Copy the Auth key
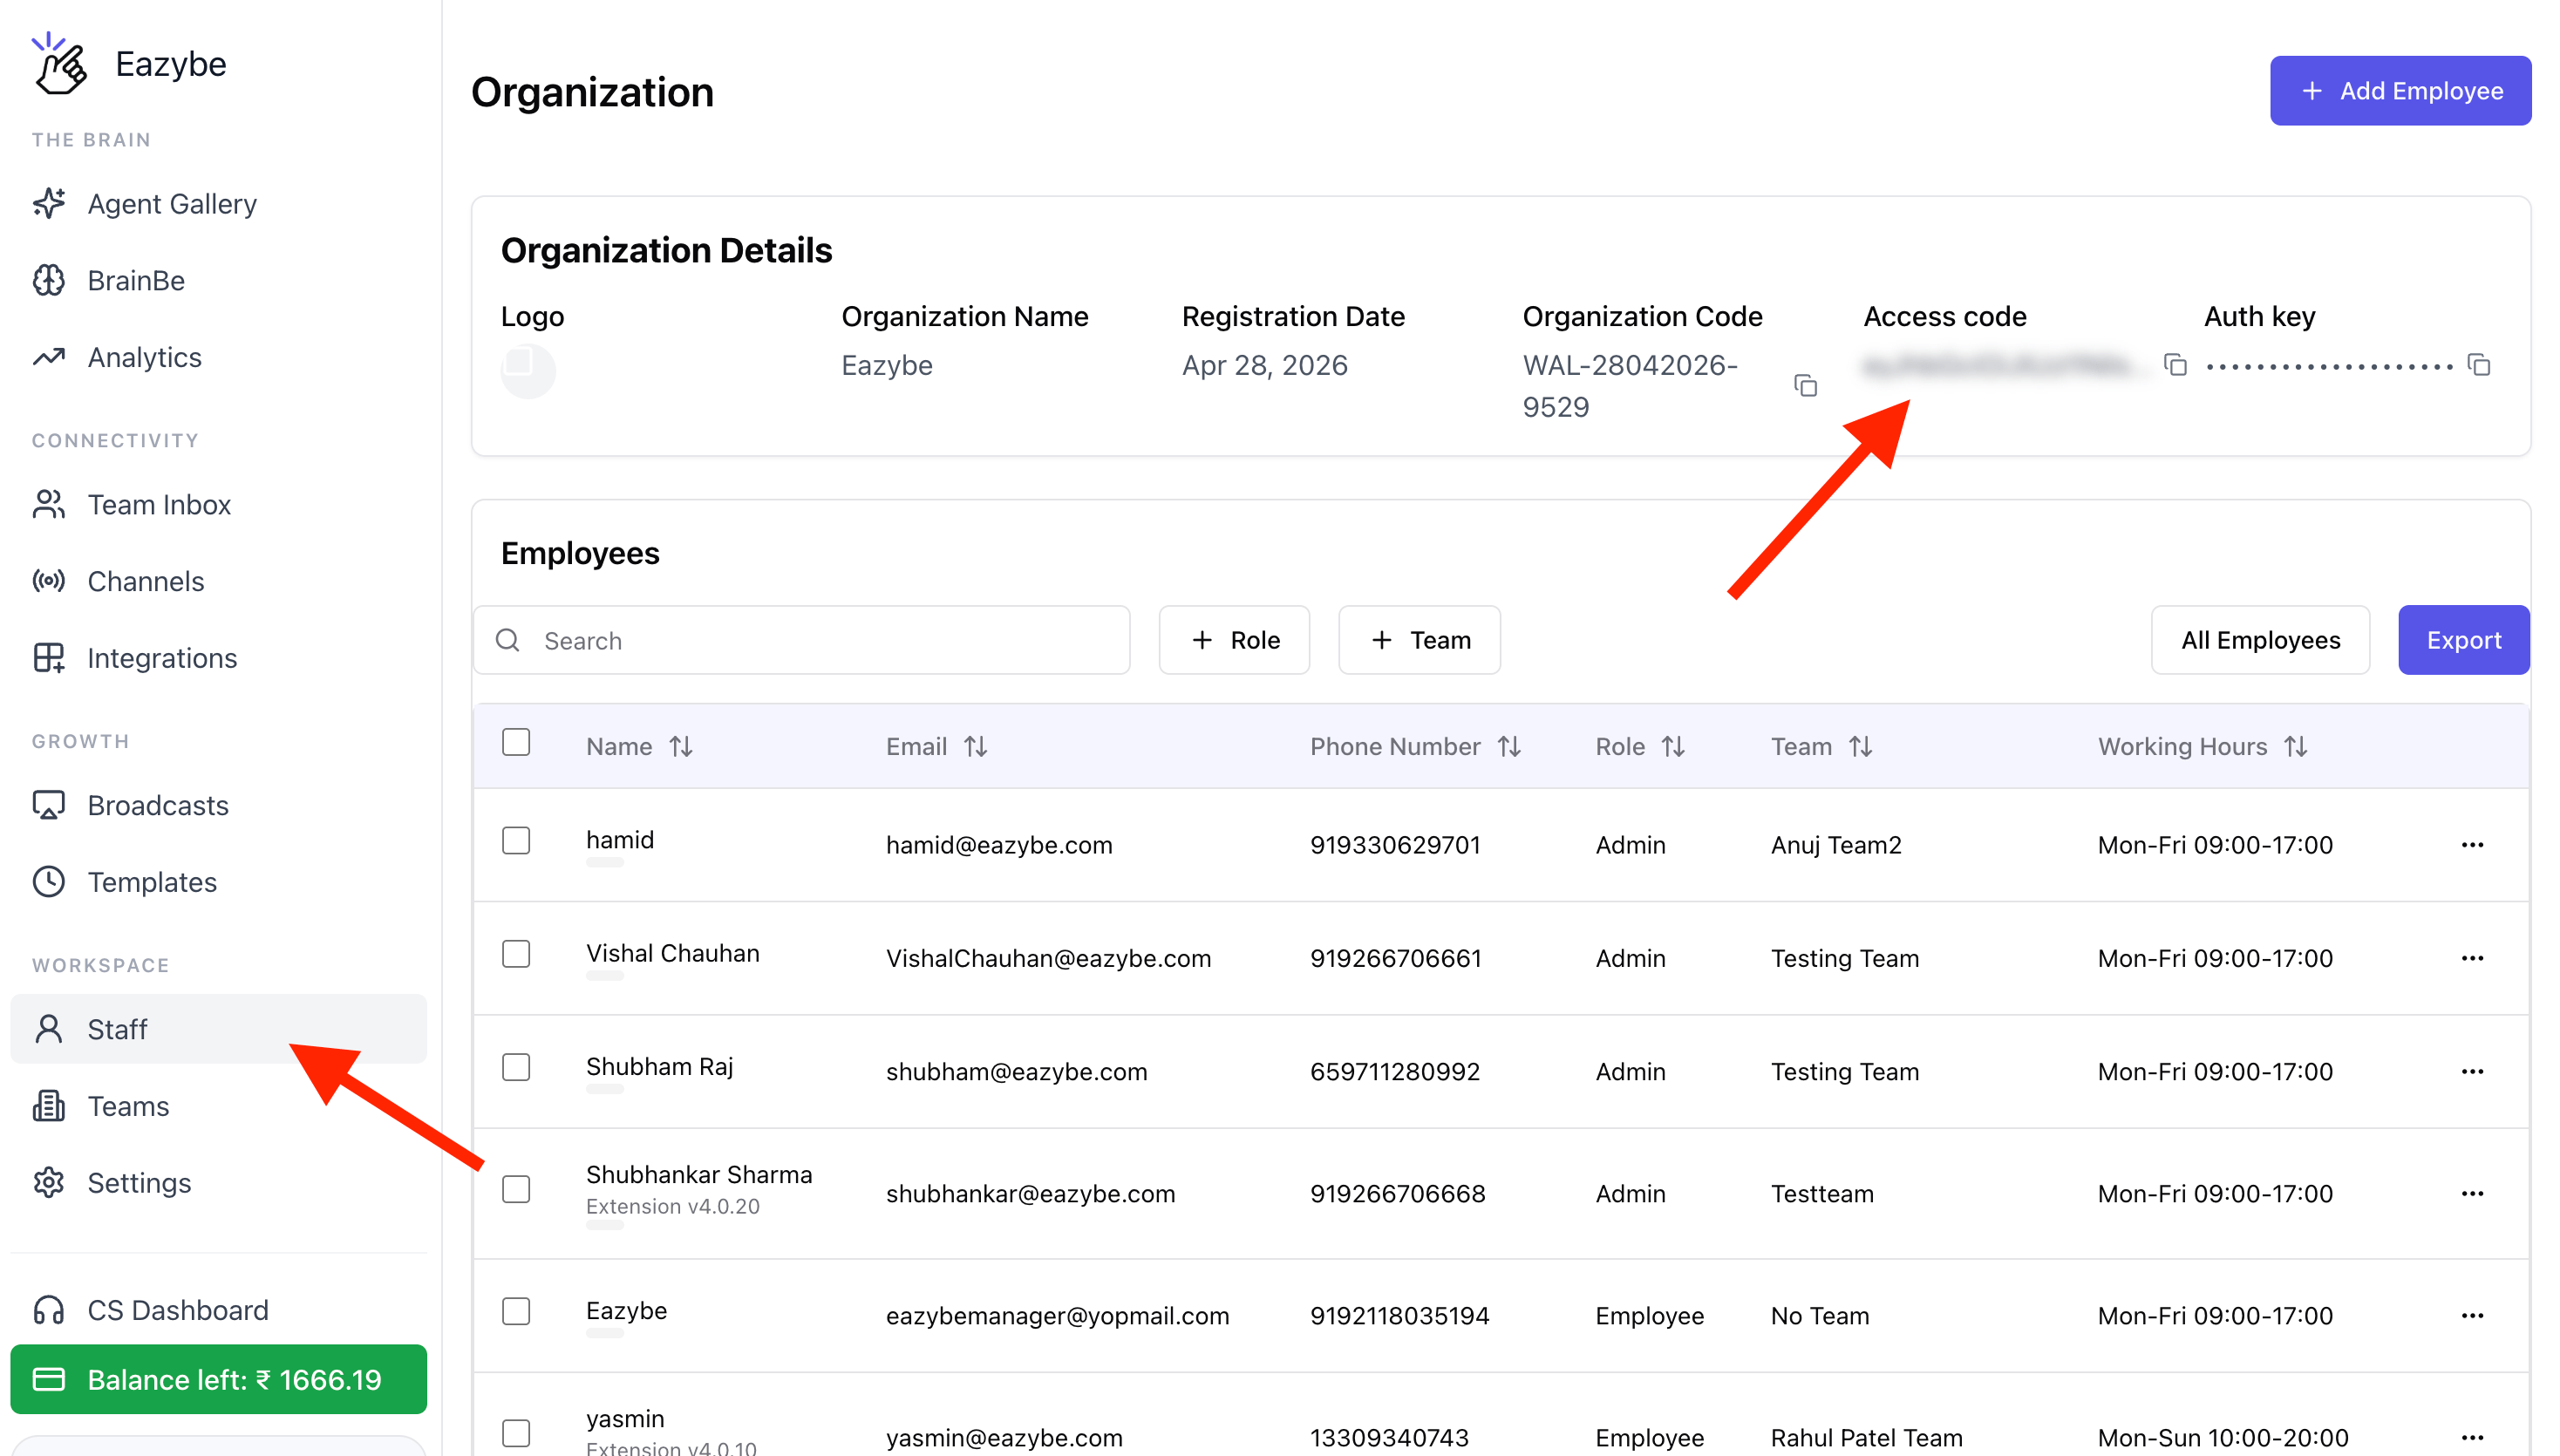The height and width of the screenshot is (1456, 2560). click(2479, 365)
